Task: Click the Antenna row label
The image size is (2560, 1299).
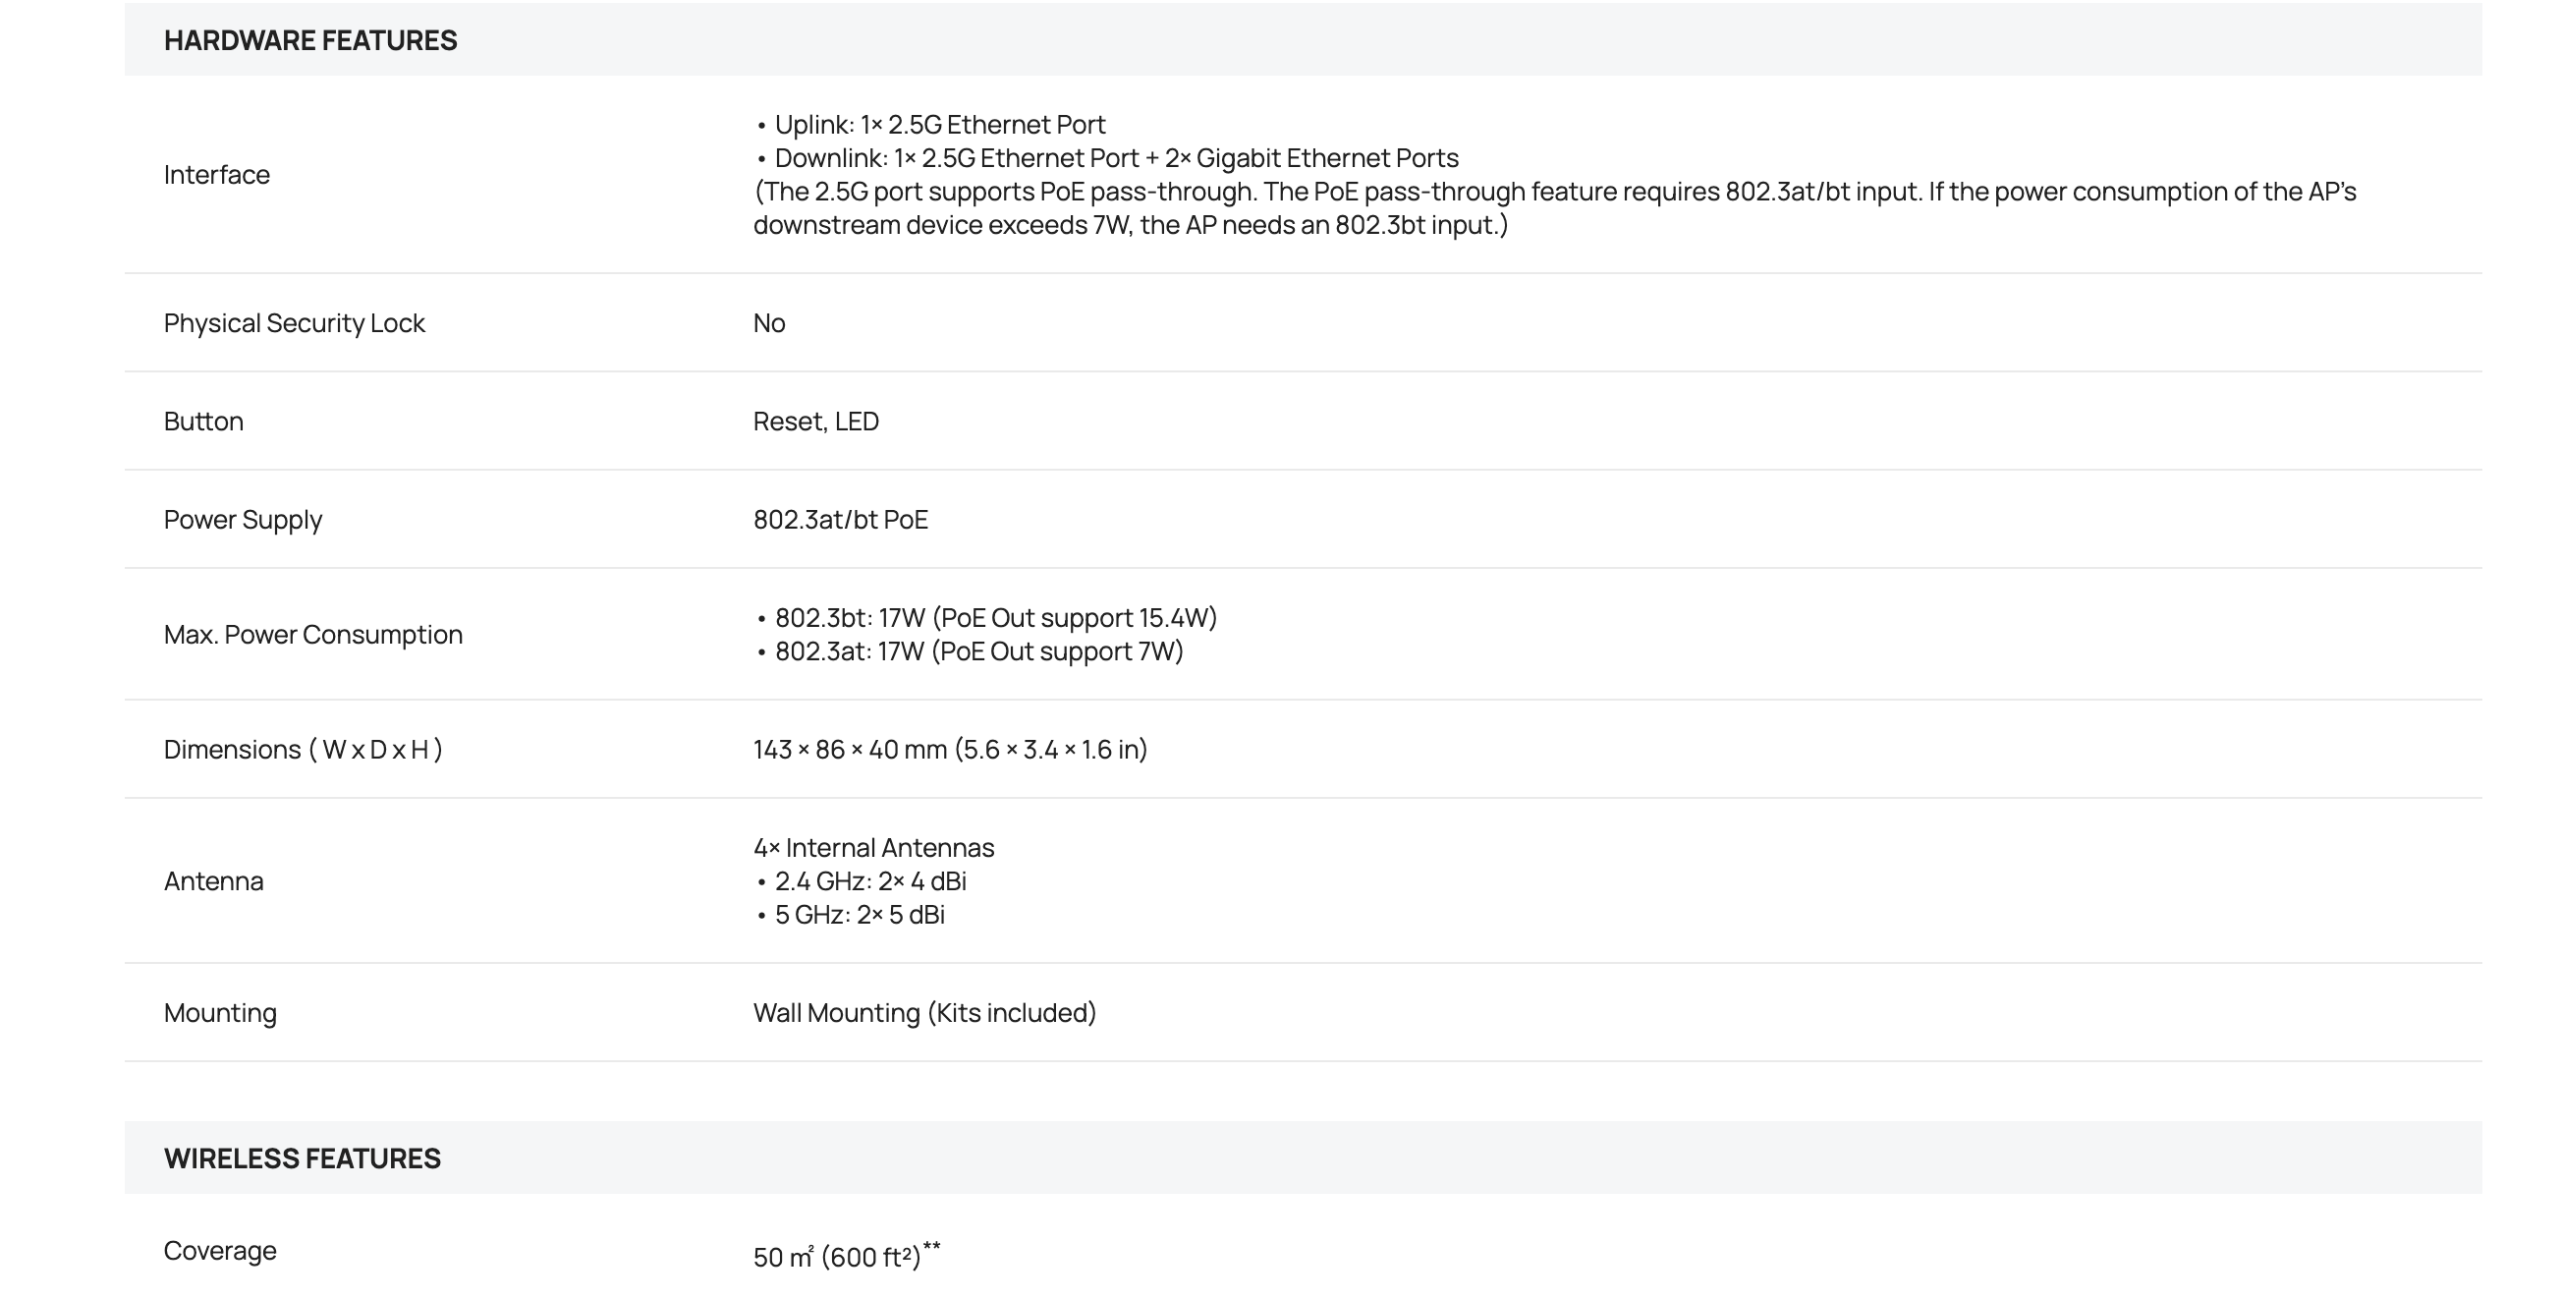Action: (x=214, y=881)
